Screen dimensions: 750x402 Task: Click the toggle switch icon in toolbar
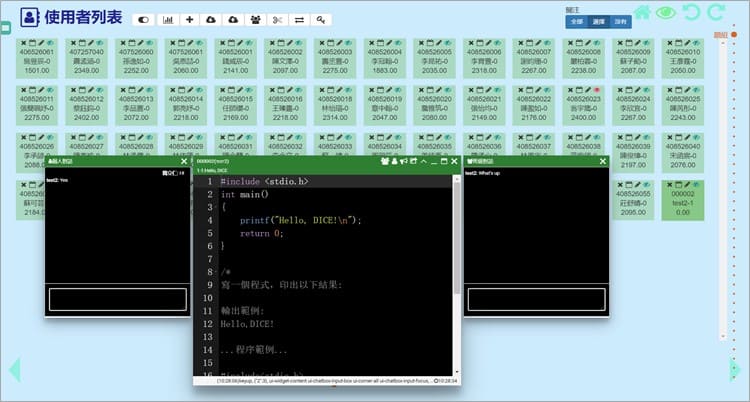143,19
